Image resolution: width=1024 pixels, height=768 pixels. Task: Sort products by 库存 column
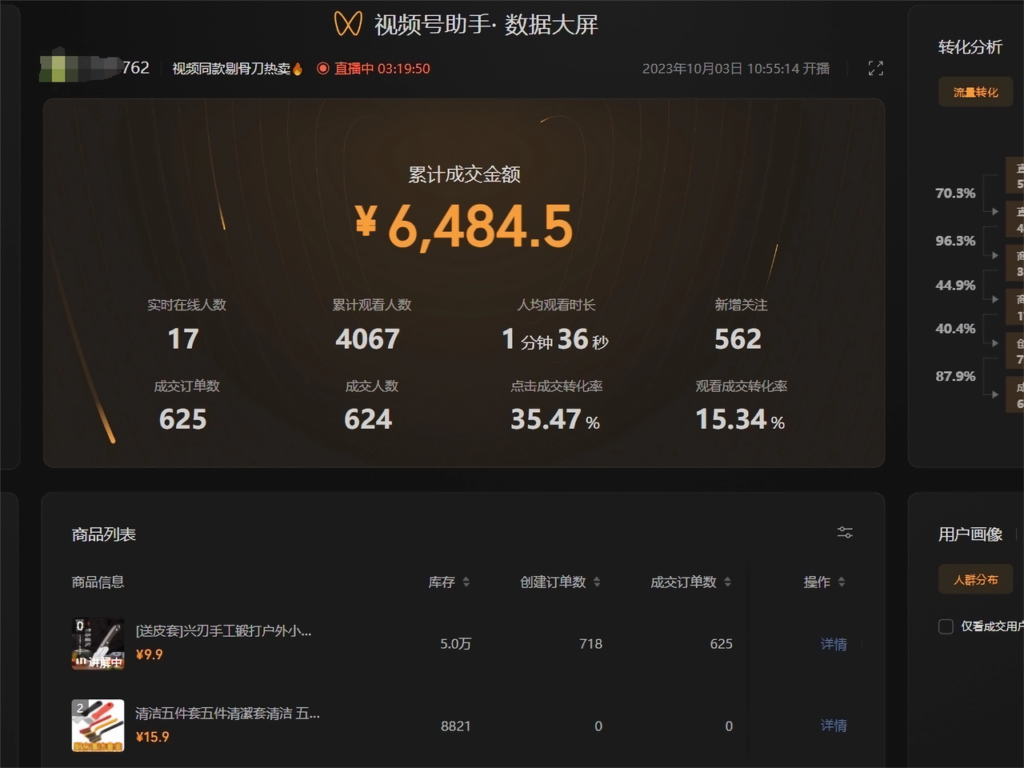tap(468, 581)
